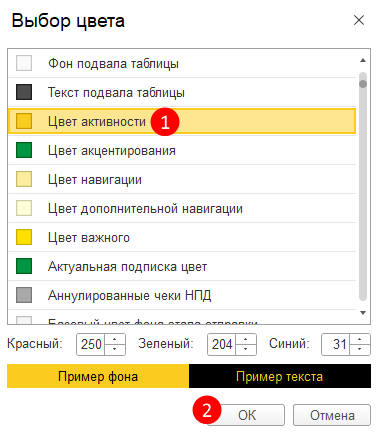Click the Актуальная подписка цвет label
The height and width of the screenshot is (435, 379).
click(128, 266)
